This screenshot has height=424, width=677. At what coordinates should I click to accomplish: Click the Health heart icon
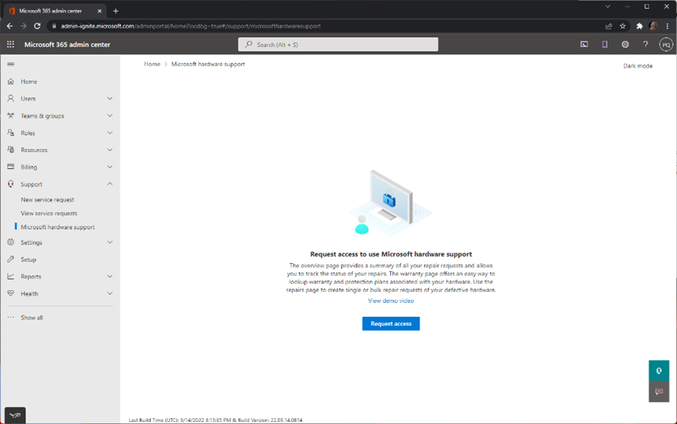[x=11, y=293]
